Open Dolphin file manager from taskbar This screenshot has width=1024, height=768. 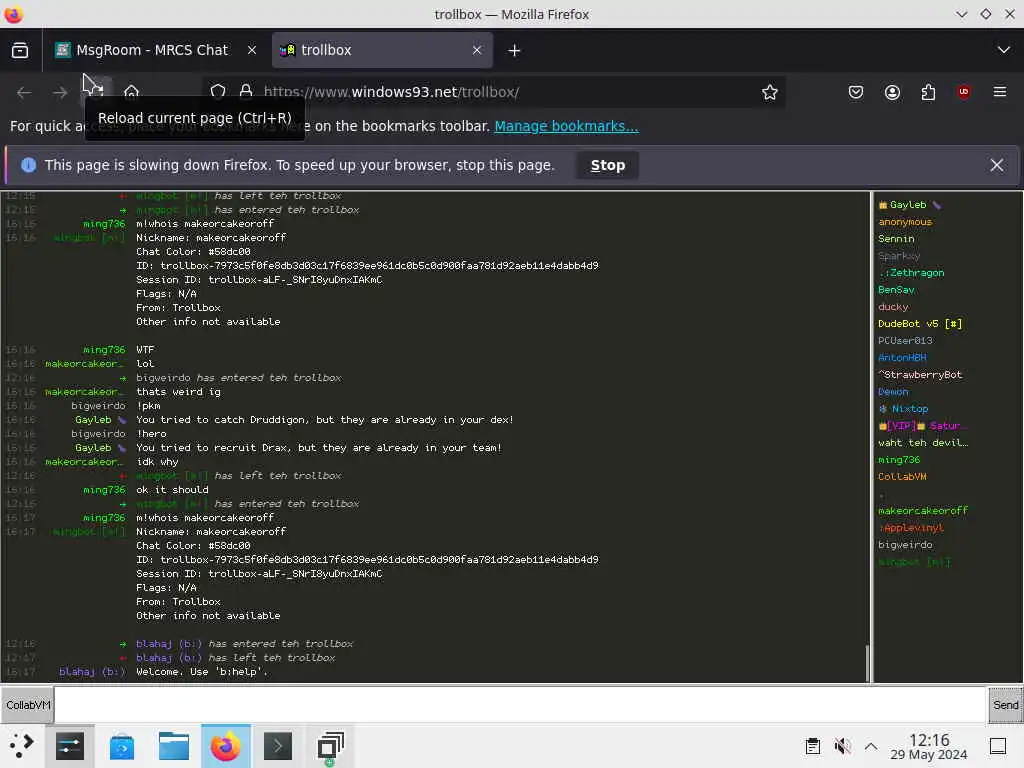(x=174, y=746)
